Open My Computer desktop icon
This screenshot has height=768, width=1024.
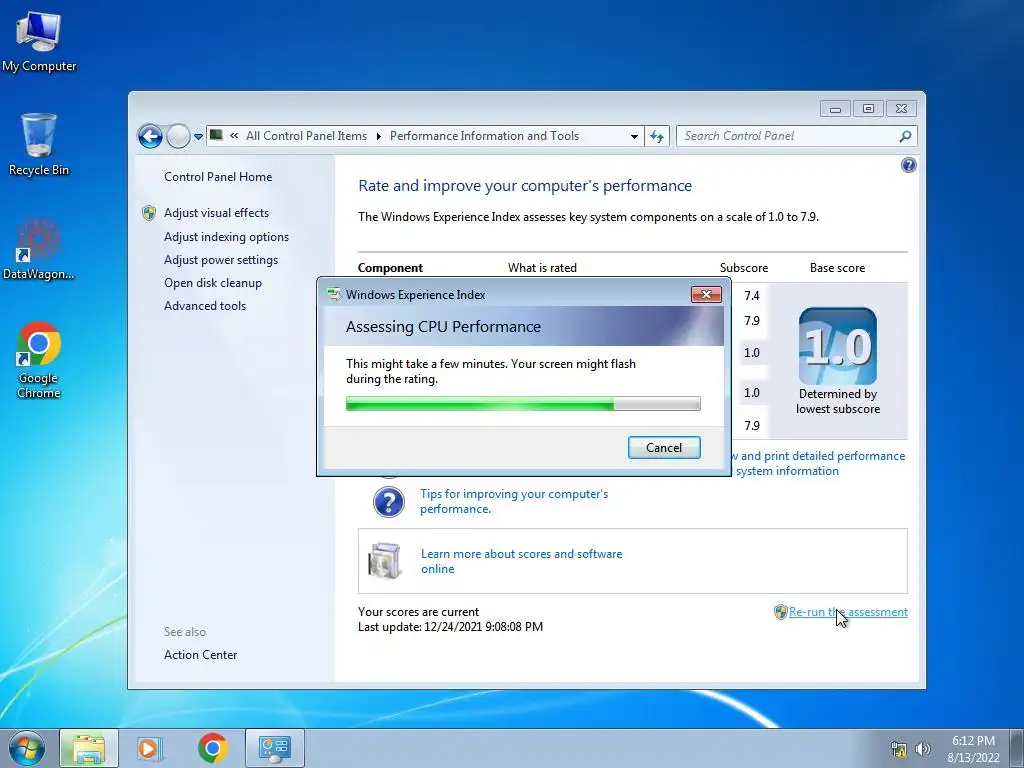coord(39,41)
